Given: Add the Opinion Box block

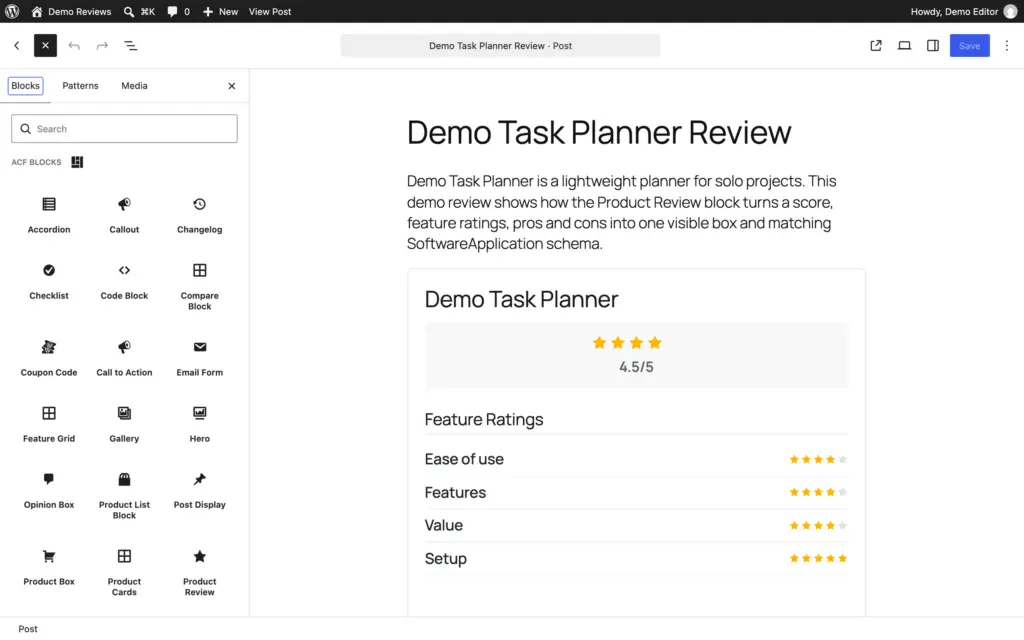Looking at the screenshot, I should click(49, 490).
